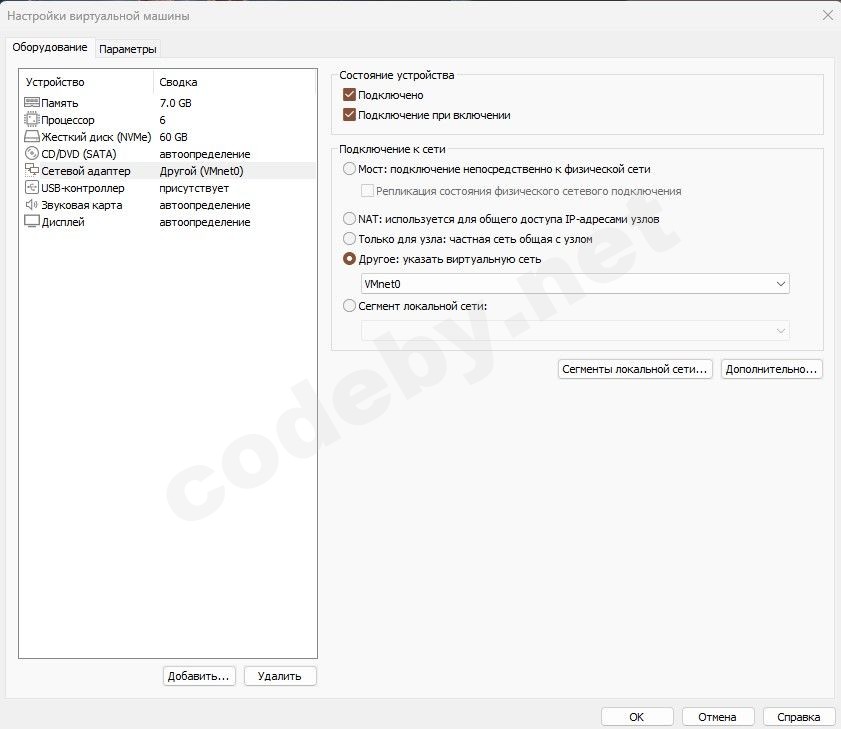
Task: Click the CD/DVD (SATA) disc icon
Action: click(x=32, y=153)
